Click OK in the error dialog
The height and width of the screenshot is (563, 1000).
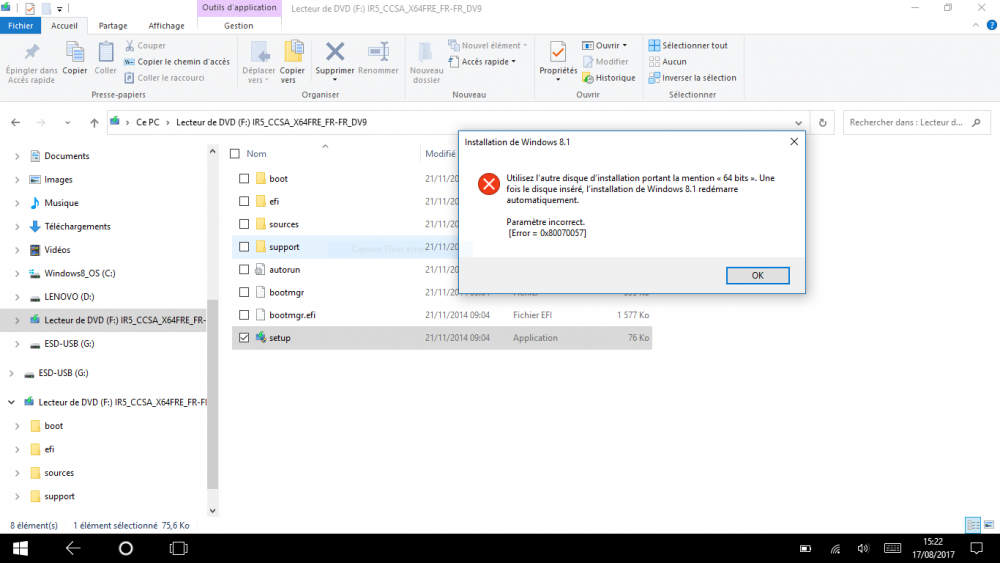(757, 275)
